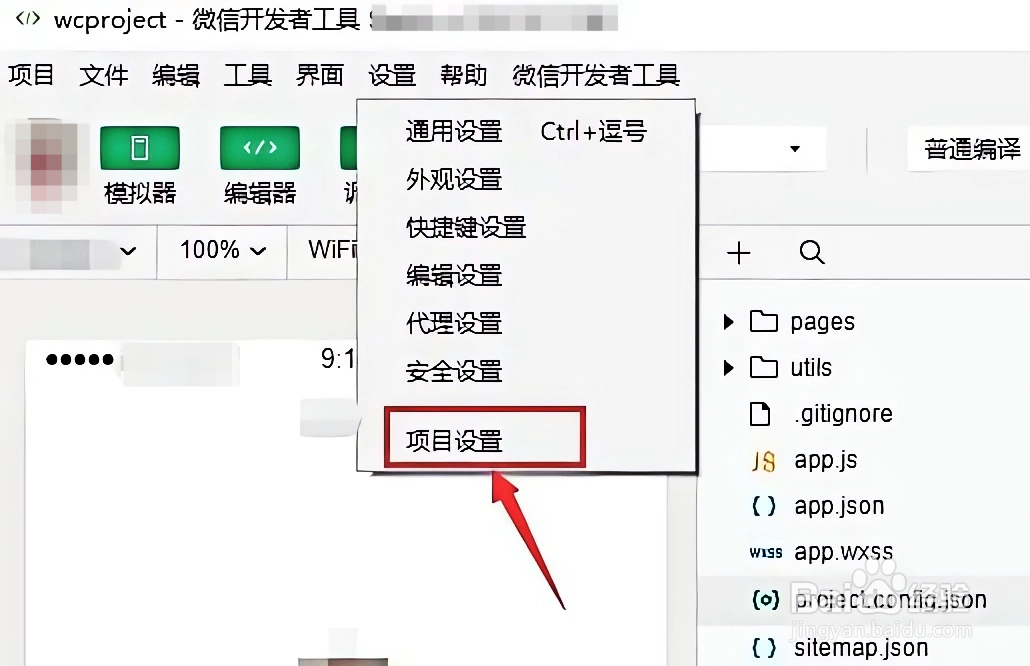
Task: Open file search with magnifier icon
Action: [812, 252]
